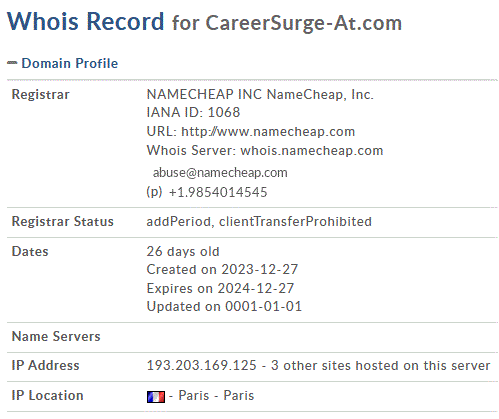499x419 pixels.
Task: Click the Name Servers row label
Action: [x=56, y=337]
